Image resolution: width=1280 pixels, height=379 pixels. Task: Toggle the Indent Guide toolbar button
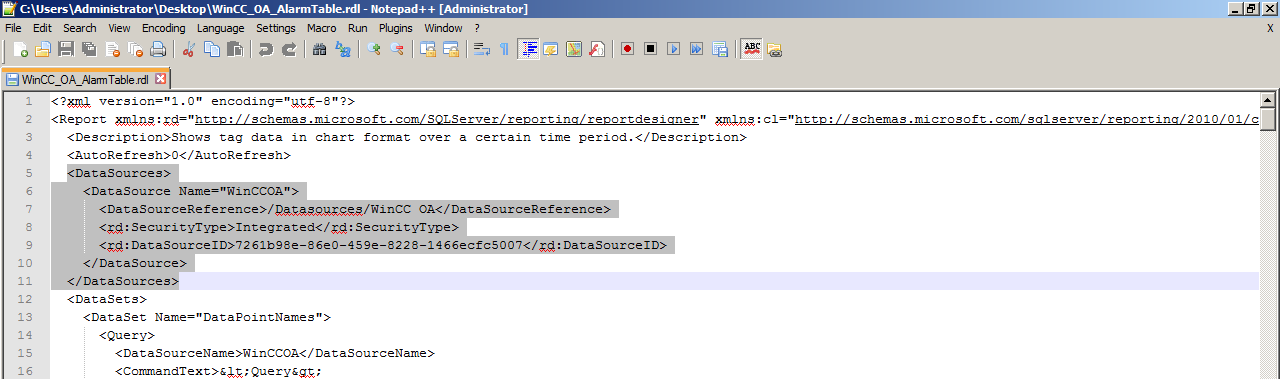[x=528, y=49]
